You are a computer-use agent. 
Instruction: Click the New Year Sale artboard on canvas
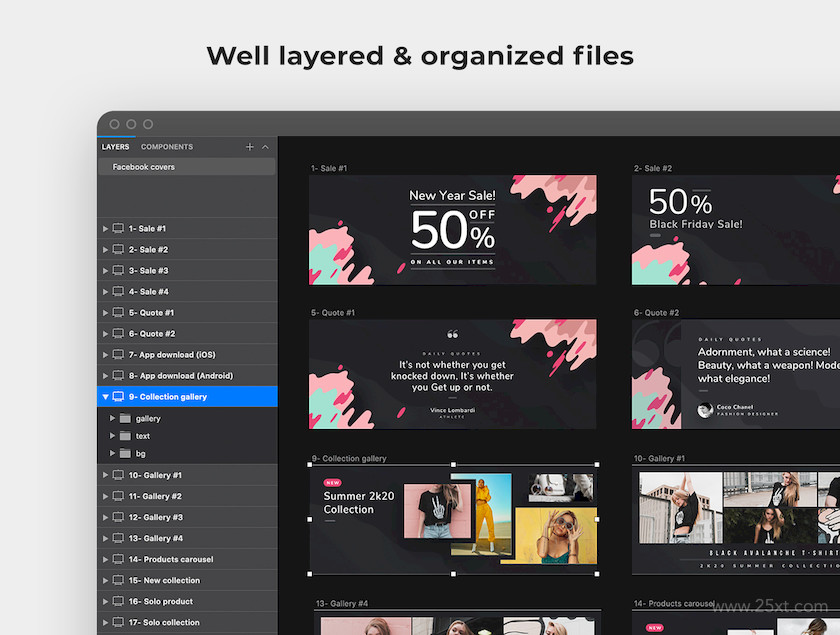[453, 230]
